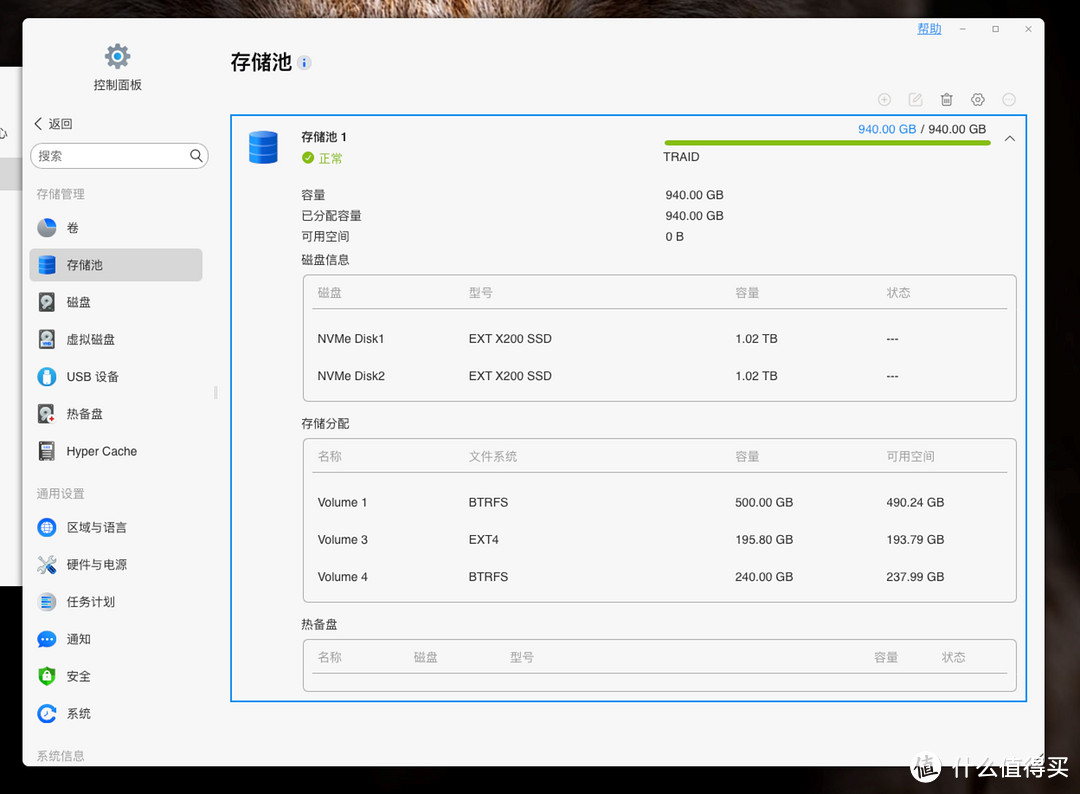Click the gear settings icon in the toolbar
Viewport: 1080px width, 794px height.
click(x=977, y=99)
